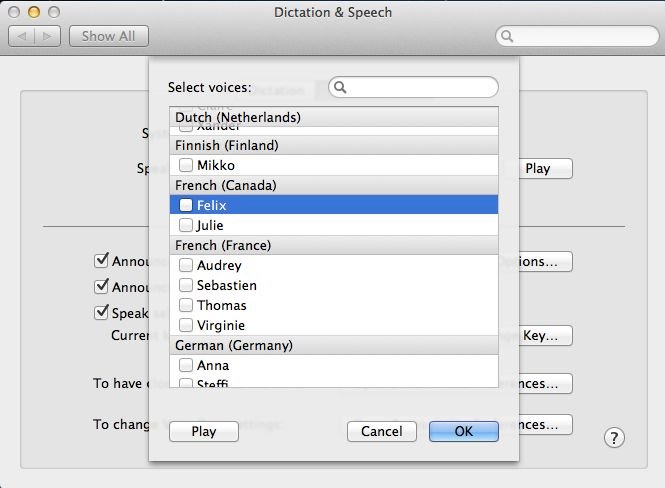The height and width of the screenshot is (488, 665).
Task: Toggle the second Announce checkbox in background
Action: [101, 286]
